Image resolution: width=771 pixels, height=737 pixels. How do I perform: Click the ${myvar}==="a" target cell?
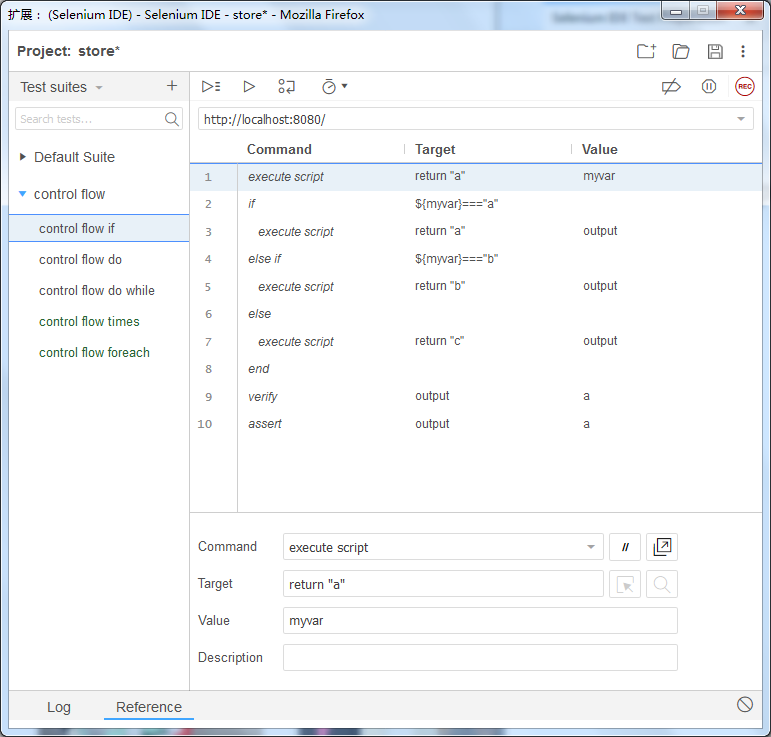point(456,204)
